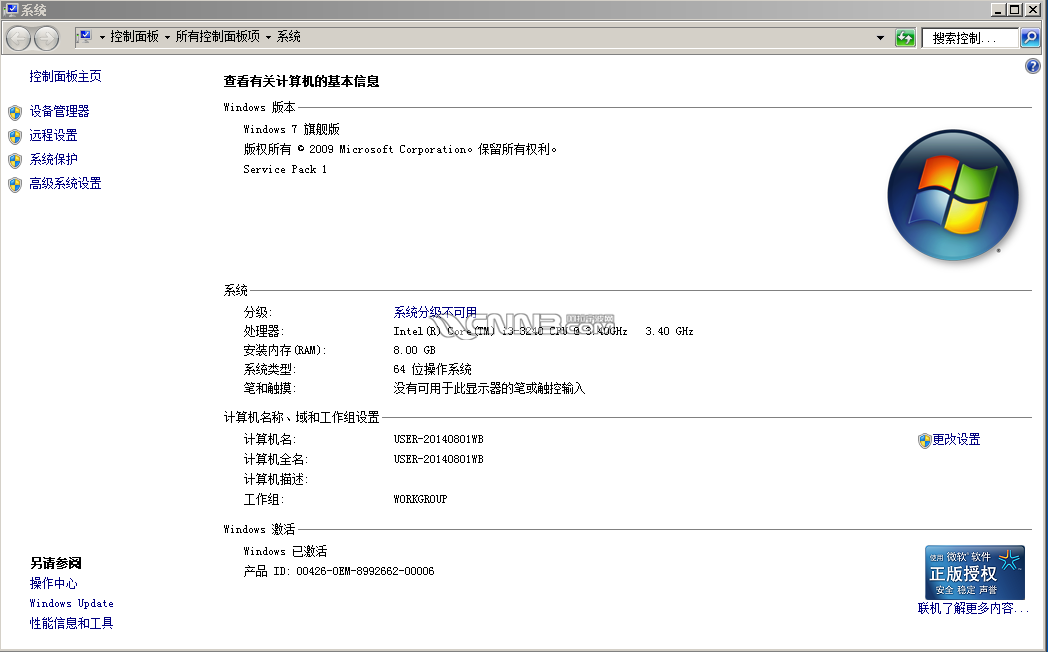Click the 没有可用于此显示器的笔或触控输入 text

pyautogui.click(x=489, y=388)
